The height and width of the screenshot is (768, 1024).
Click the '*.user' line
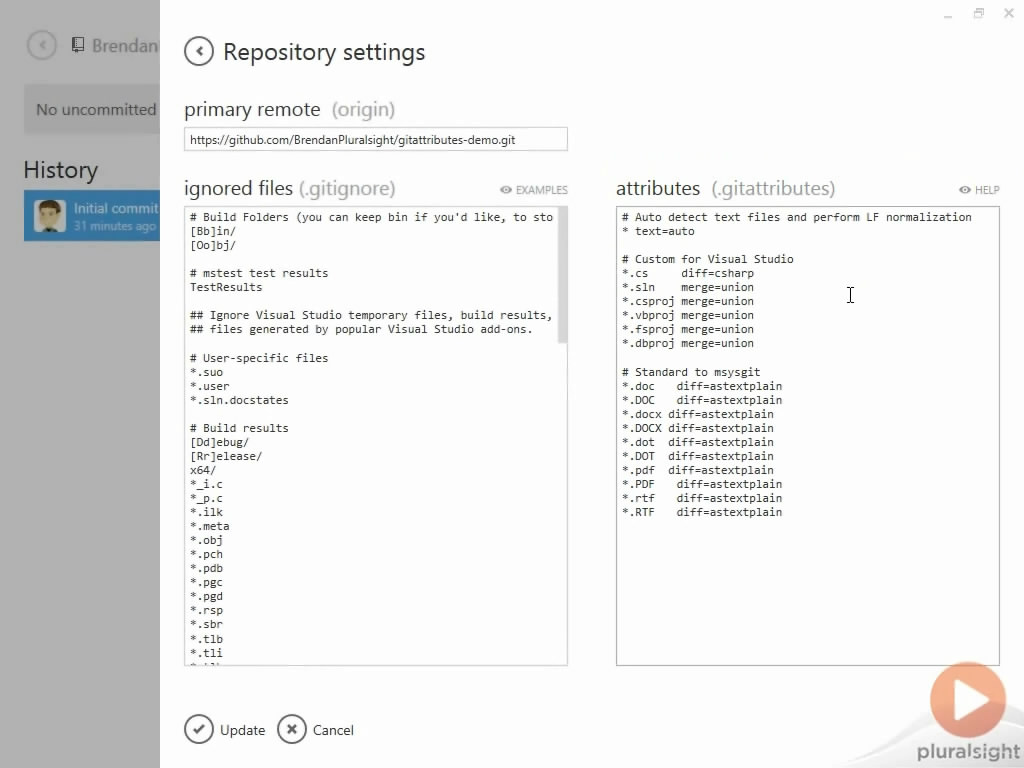210,386
